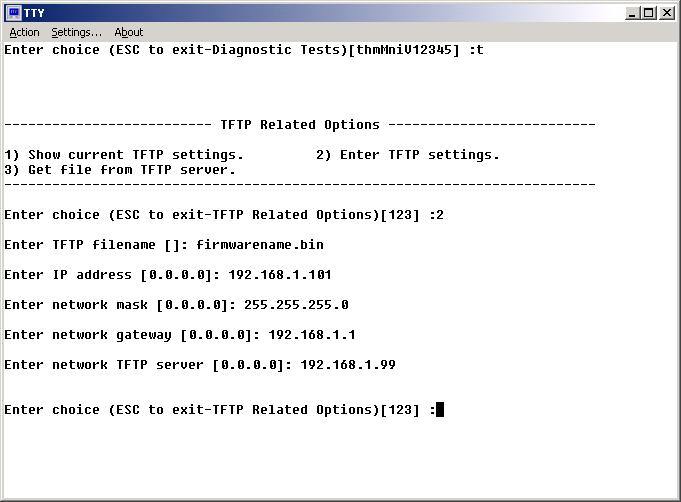Maximize the TTY window
The image size is (681, 502).
(649, 12)
